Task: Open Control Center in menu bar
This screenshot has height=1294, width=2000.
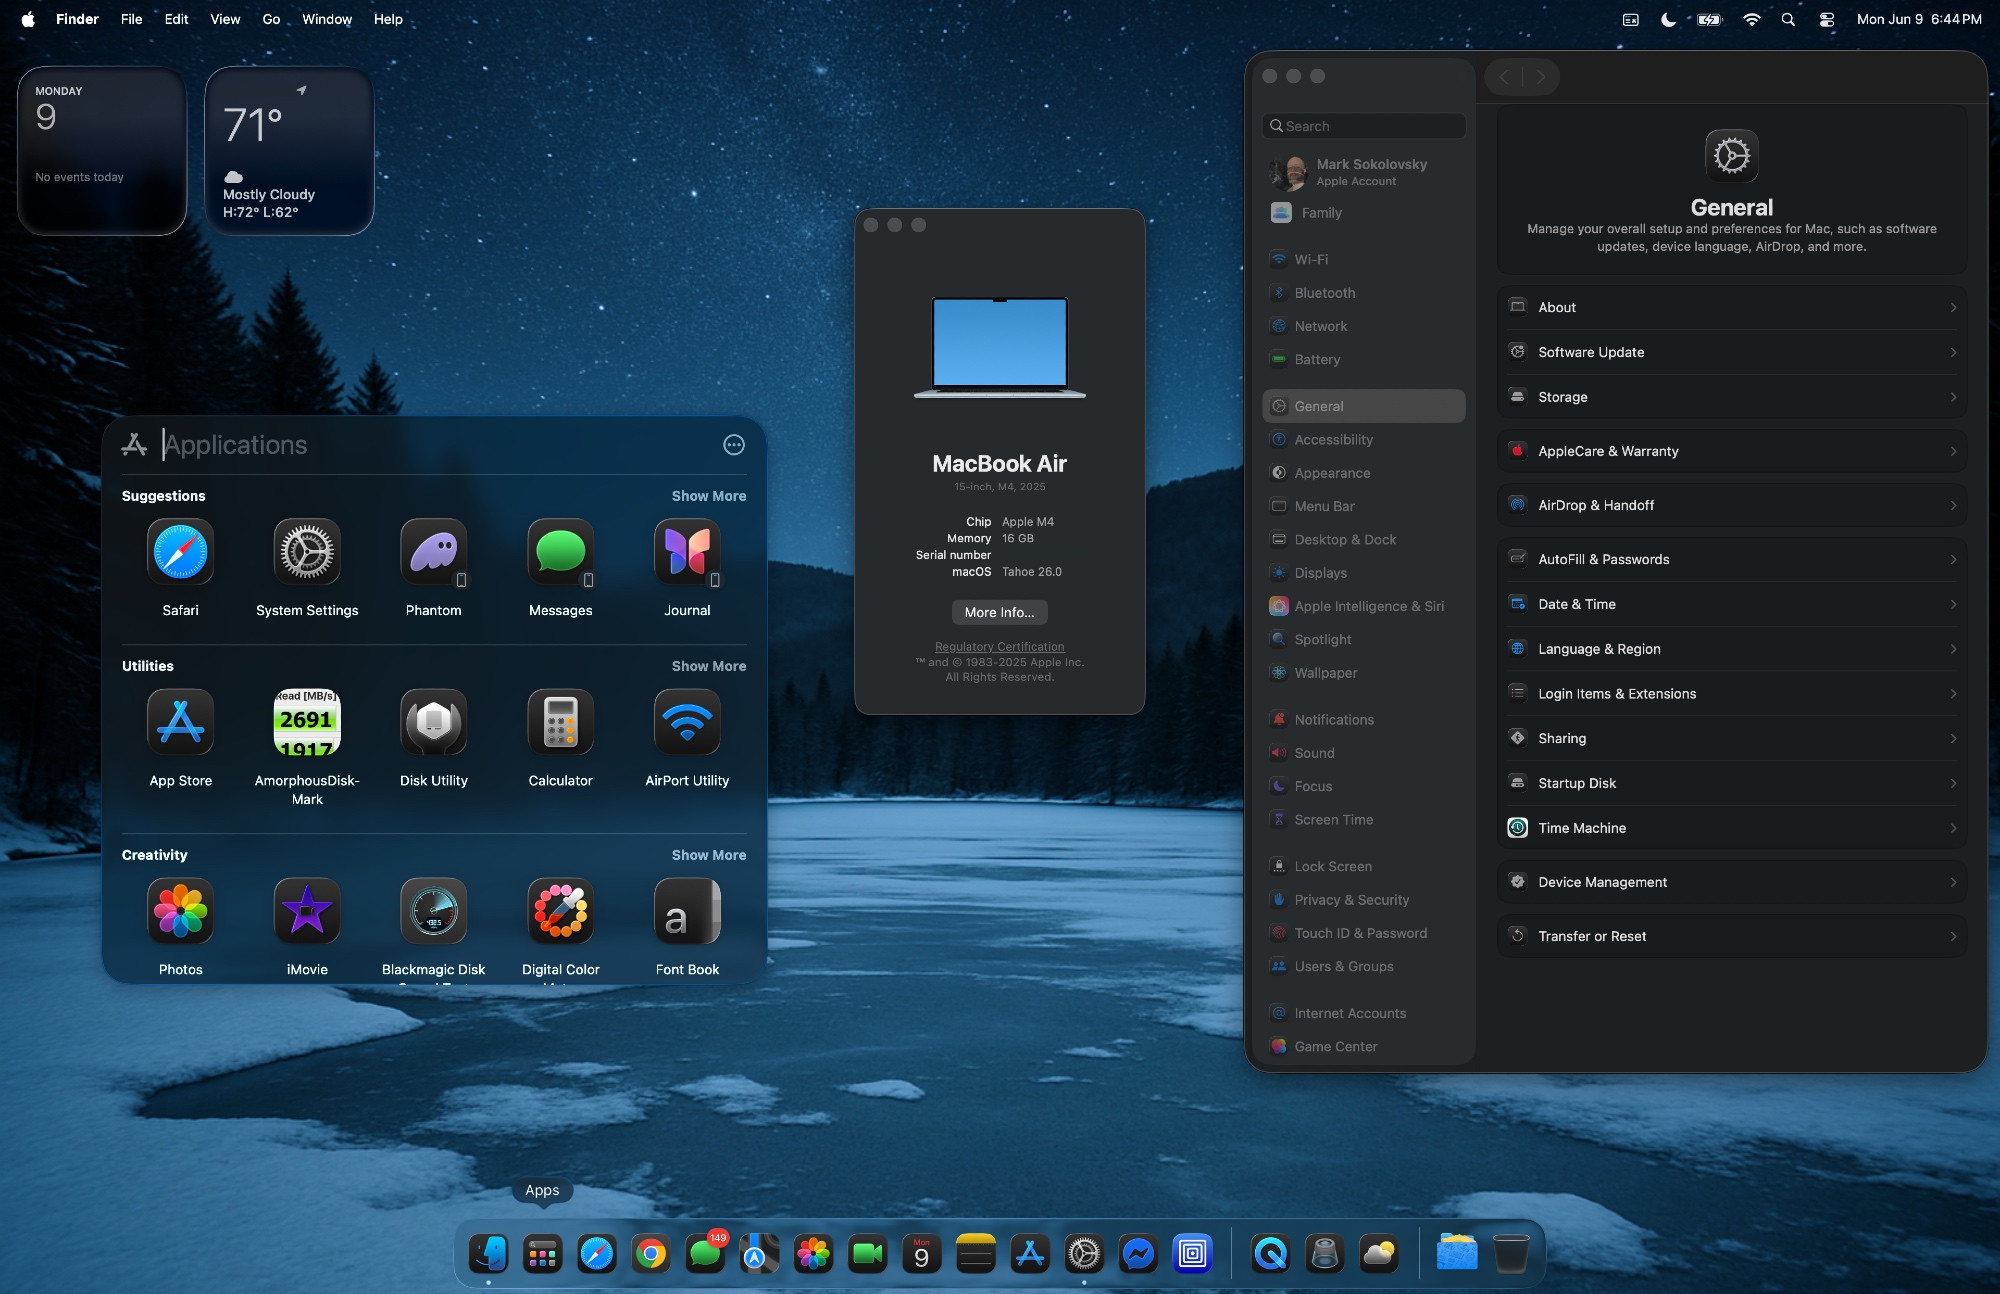Action: [x=1826, y=19]
